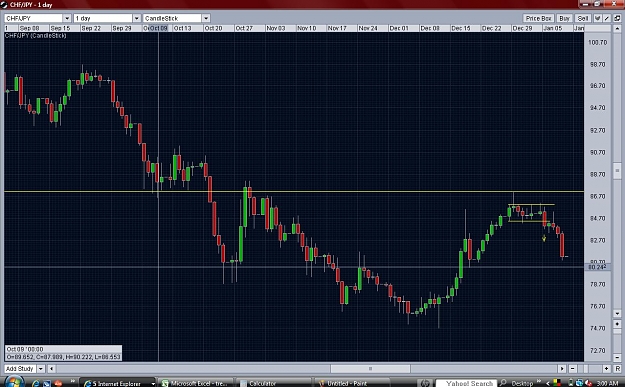Open Internet Explorer quick launch icon
Screen dimensions: 625x387
(x=36, y=383)
